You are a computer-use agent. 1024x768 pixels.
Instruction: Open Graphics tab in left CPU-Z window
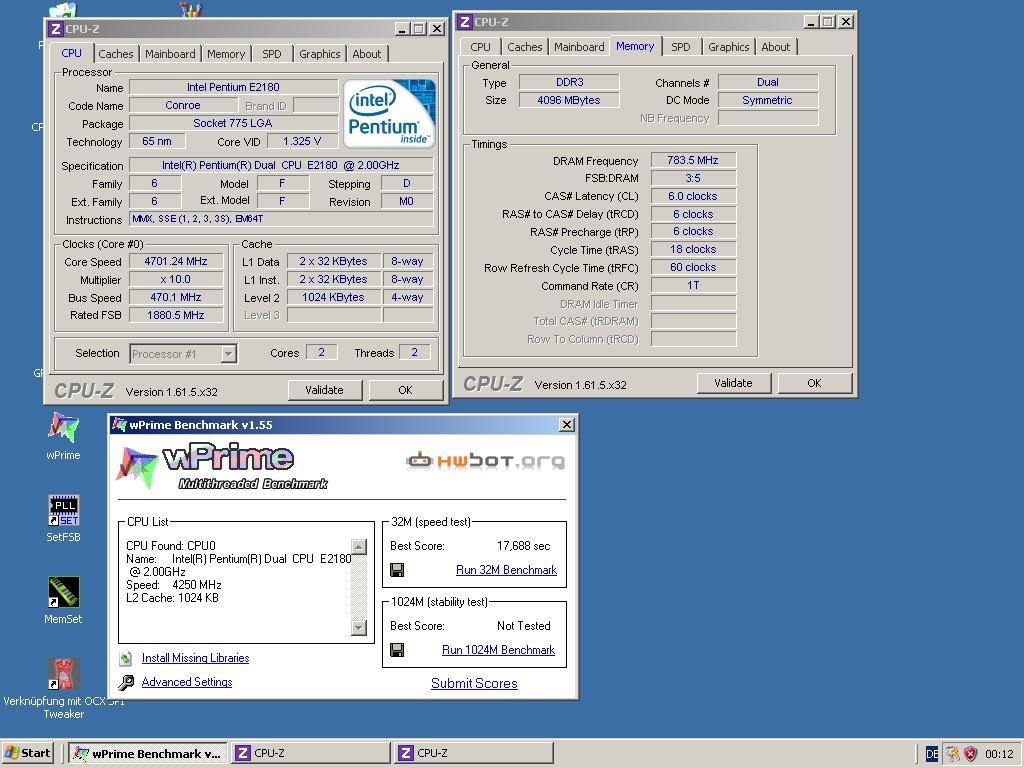coord(319,54)
